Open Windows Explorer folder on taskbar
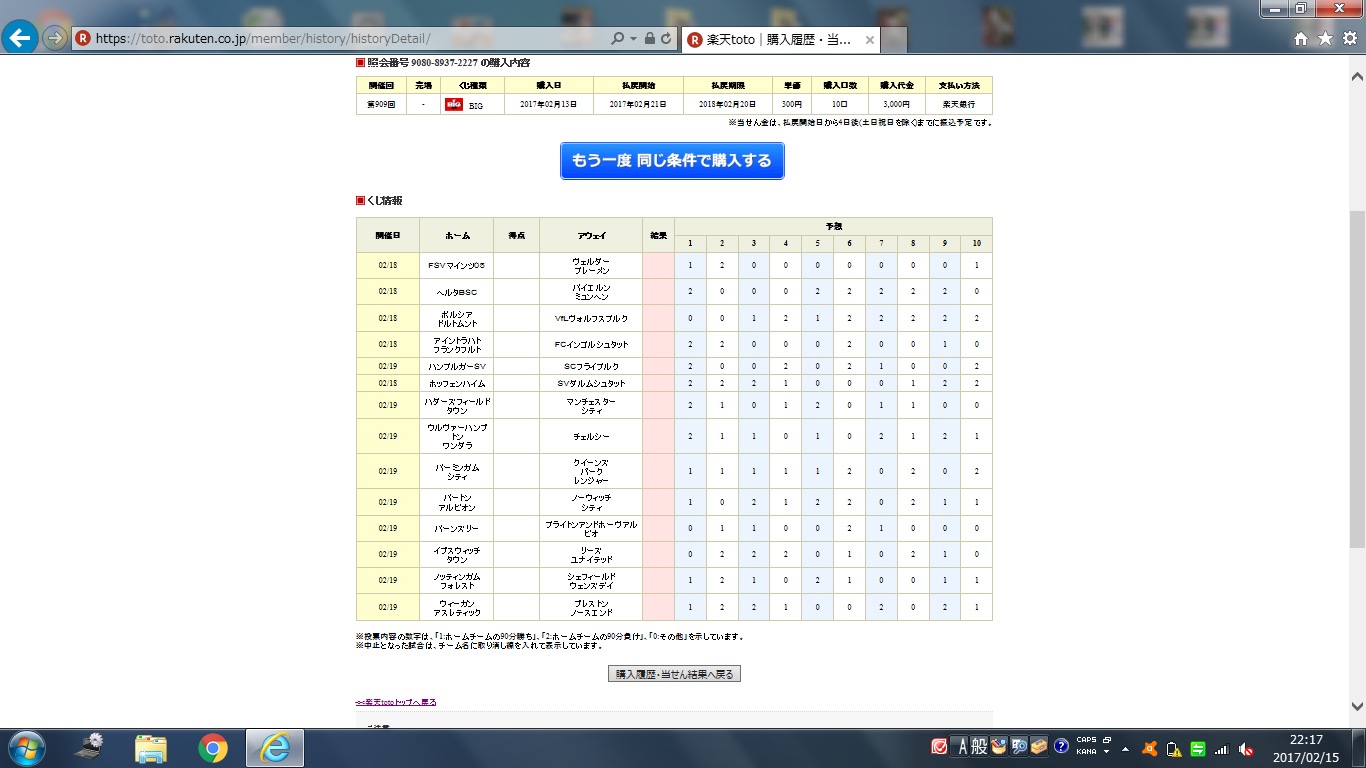 point(151,748)
